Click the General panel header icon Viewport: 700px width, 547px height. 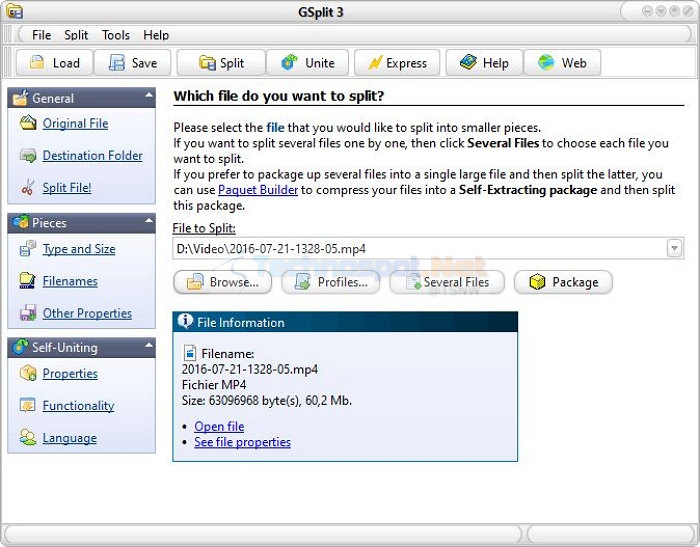pos(20,97)
